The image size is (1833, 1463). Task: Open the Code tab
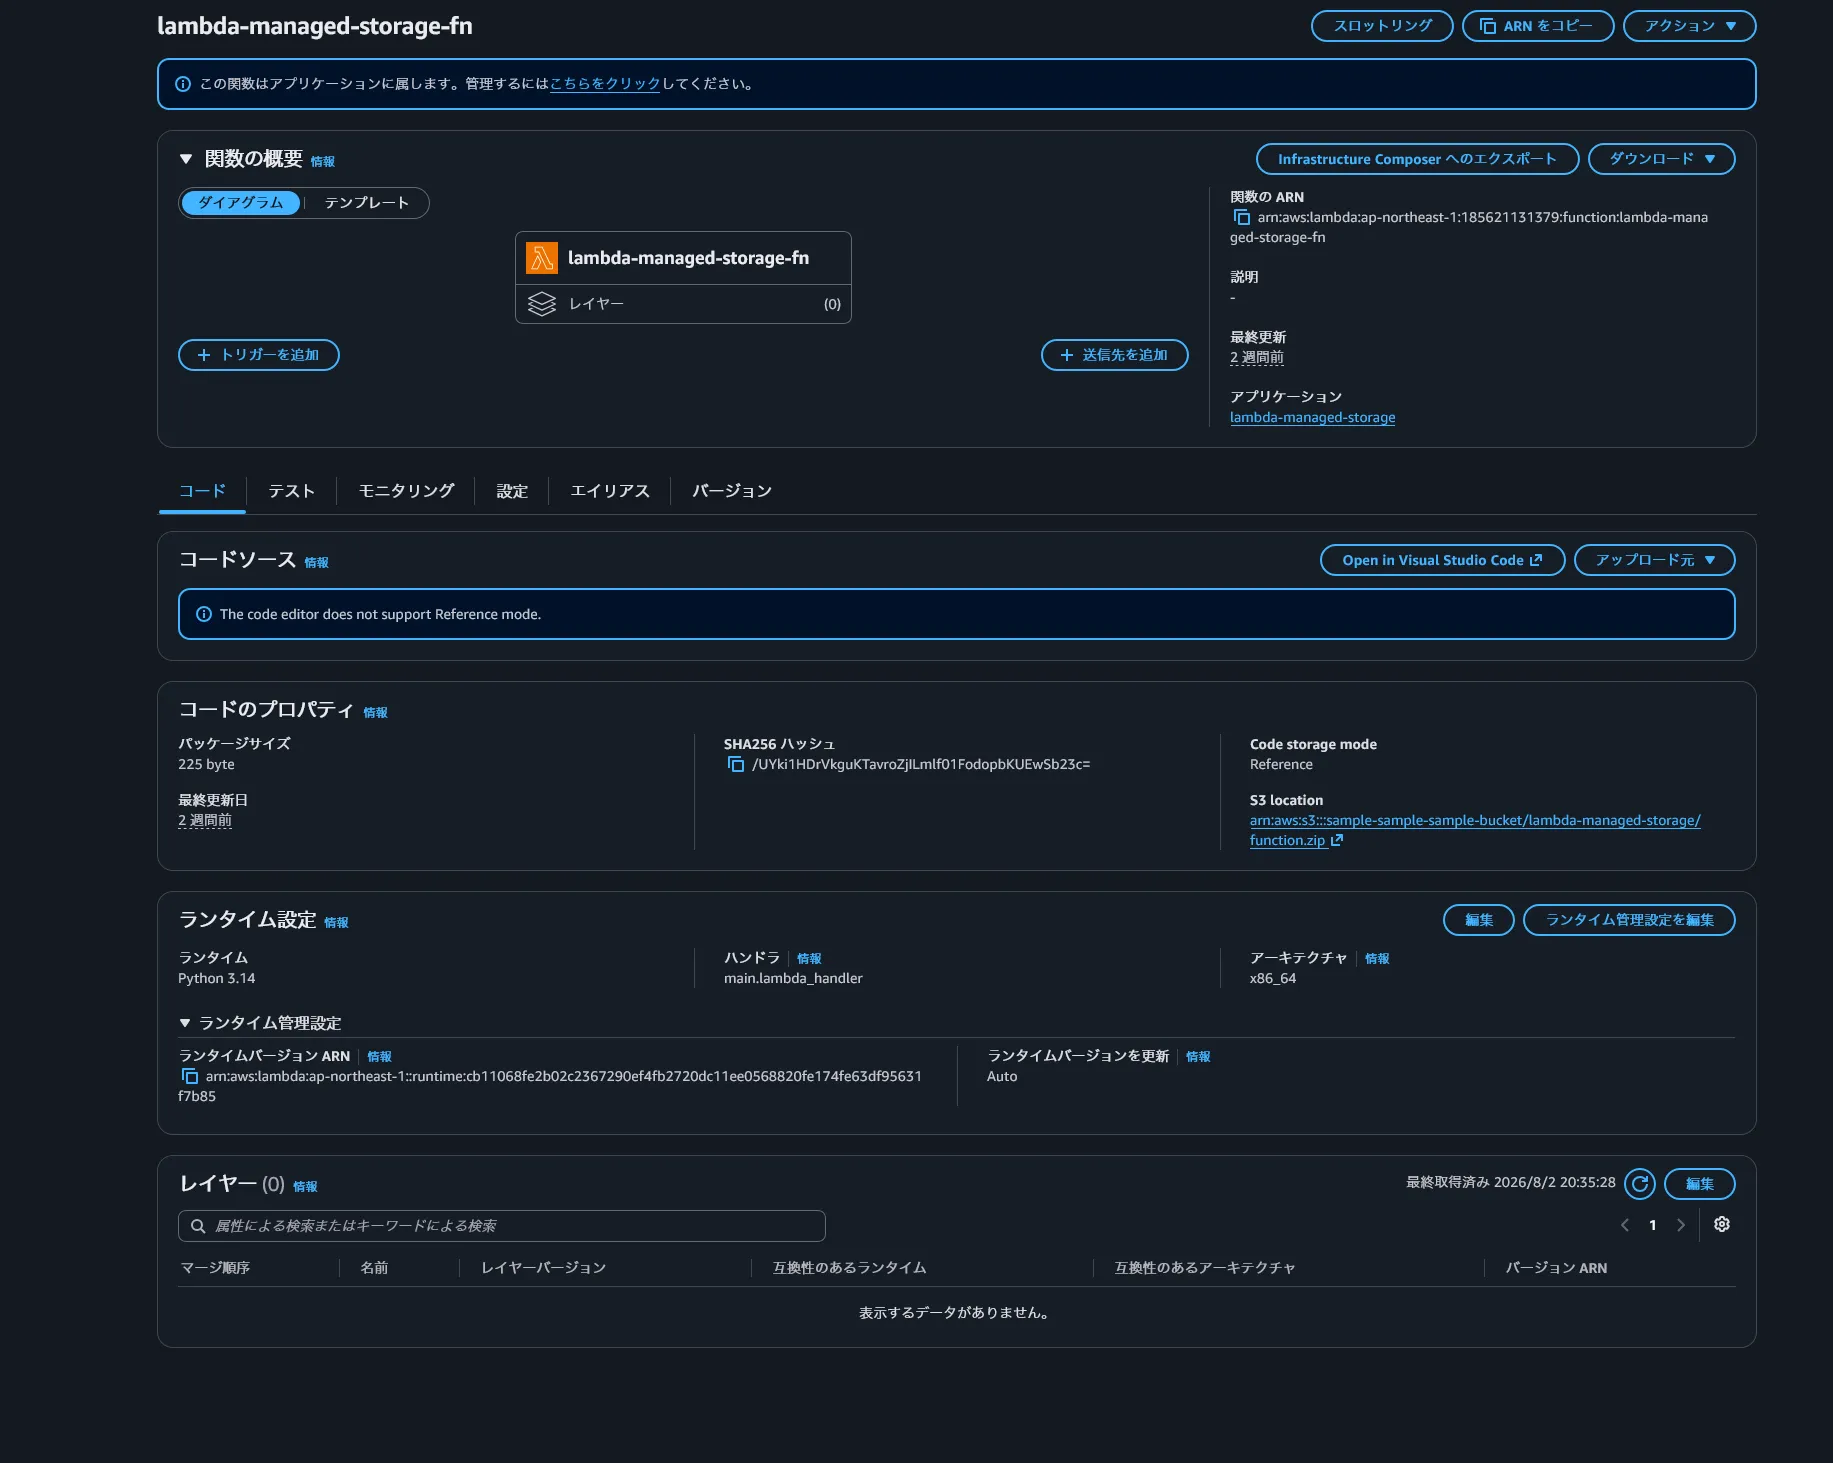point(202,491)
